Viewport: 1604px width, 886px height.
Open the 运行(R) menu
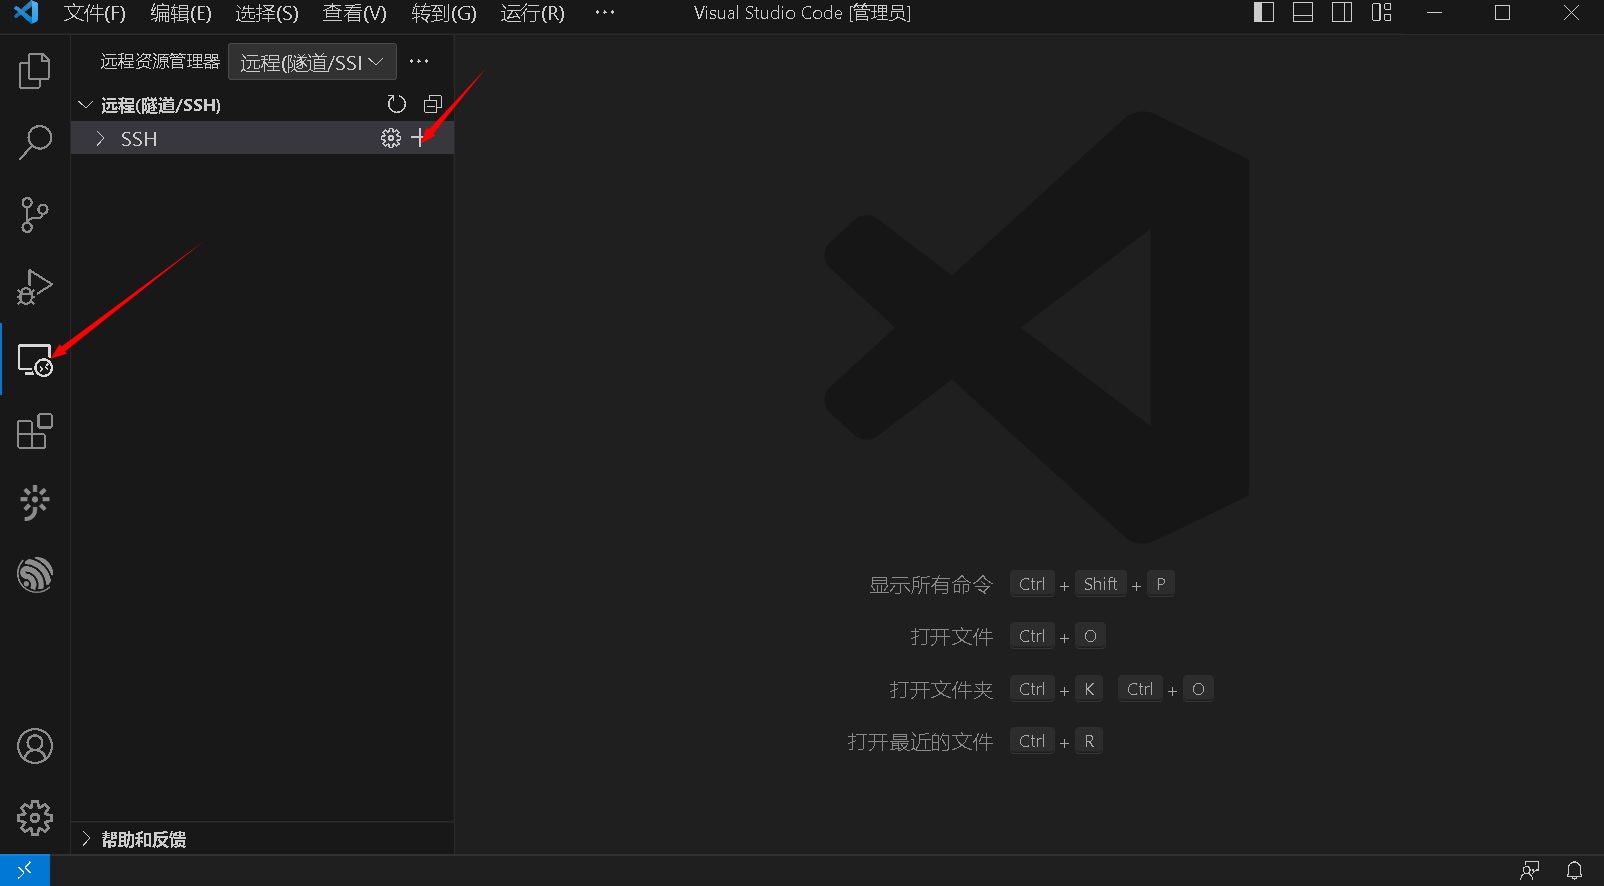[x=532, y=13]
